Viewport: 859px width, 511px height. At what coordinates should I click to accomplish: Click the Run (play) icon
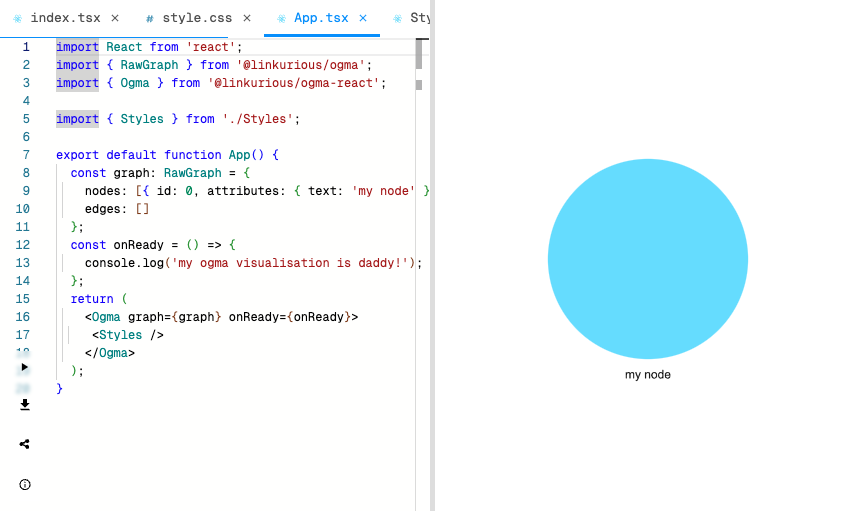[25, 367]
